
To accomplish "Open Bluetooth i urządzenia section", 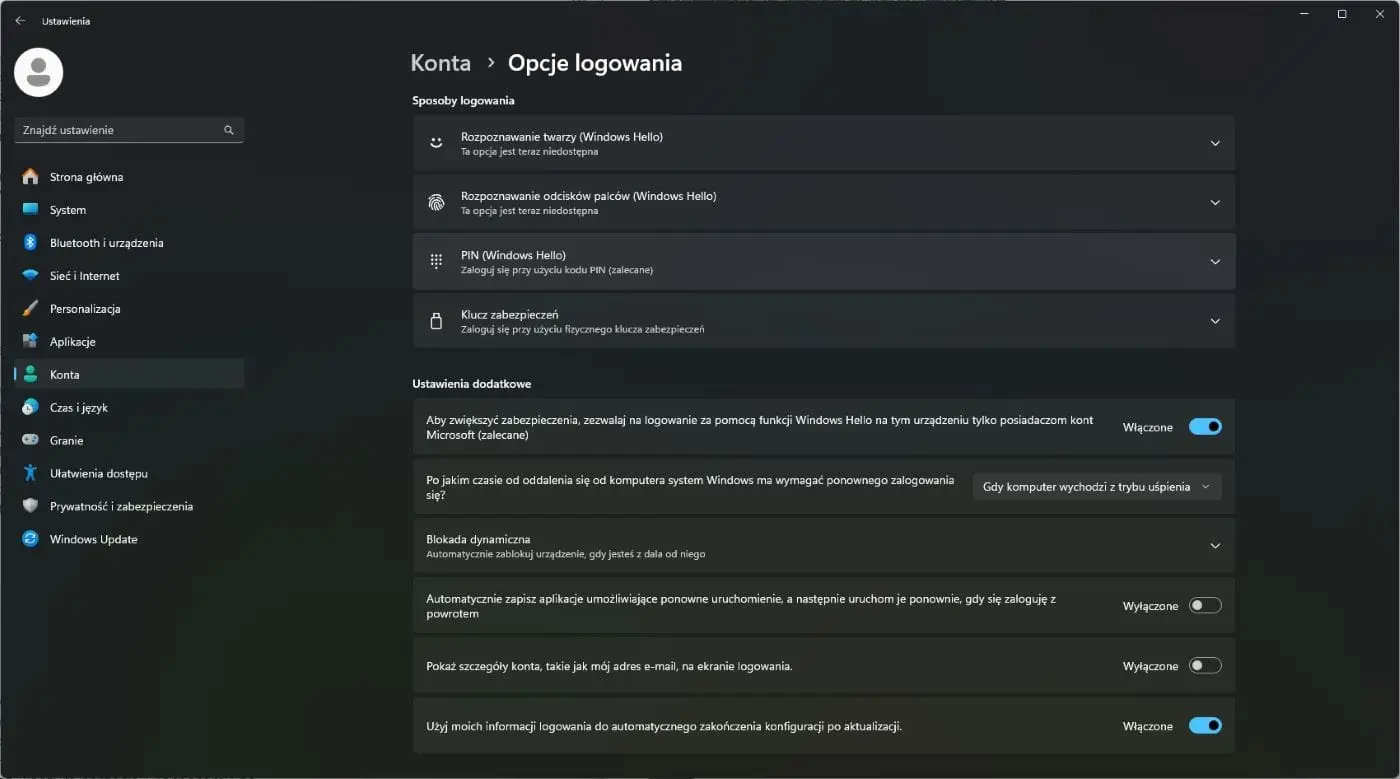I will tap(129, 243).
